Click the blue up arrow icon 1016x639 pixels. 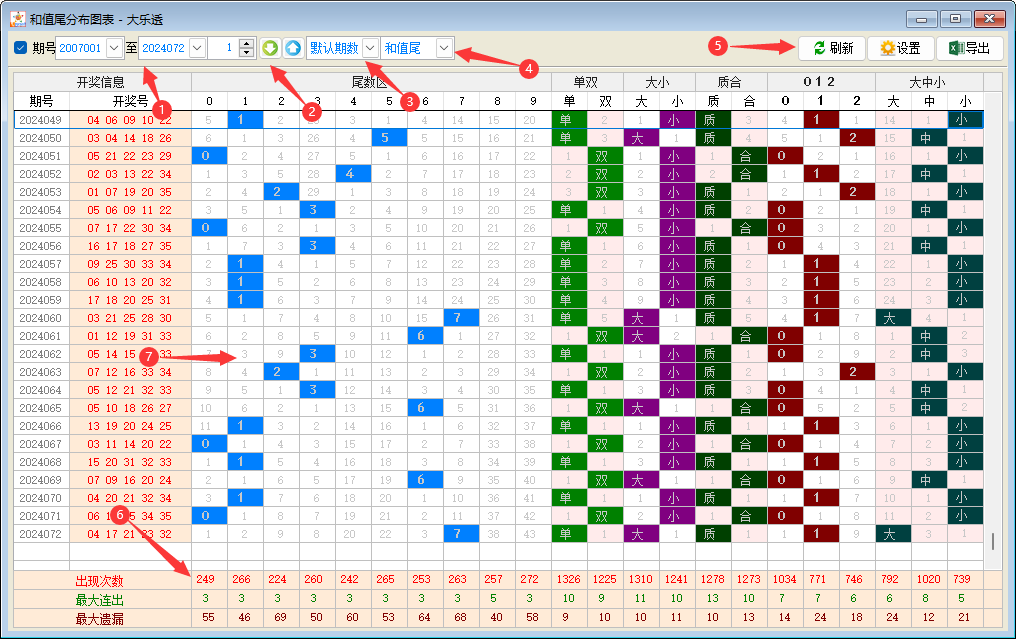point(292,48)
